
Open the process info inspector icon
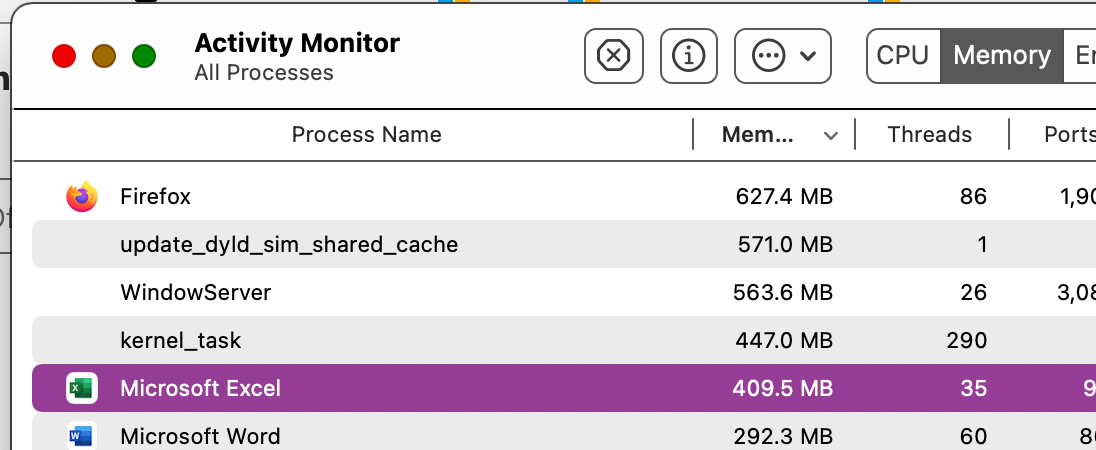click(x=688, y=56)
